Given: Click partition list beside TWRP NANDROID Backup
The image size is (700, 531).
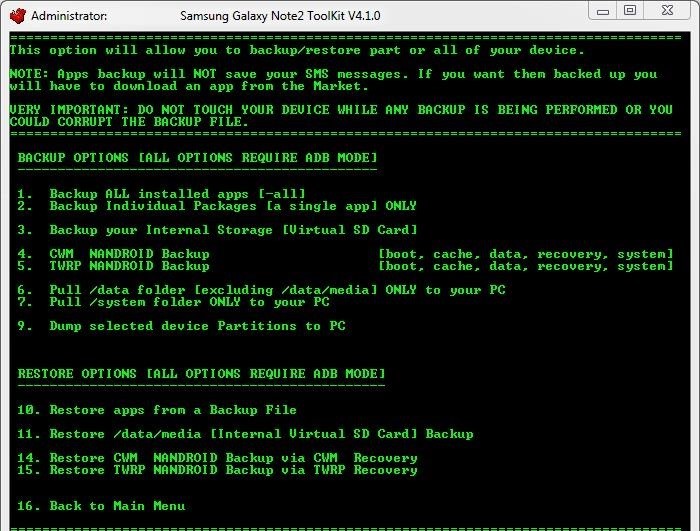Looking at the screenshot, I should click(525, 266).
